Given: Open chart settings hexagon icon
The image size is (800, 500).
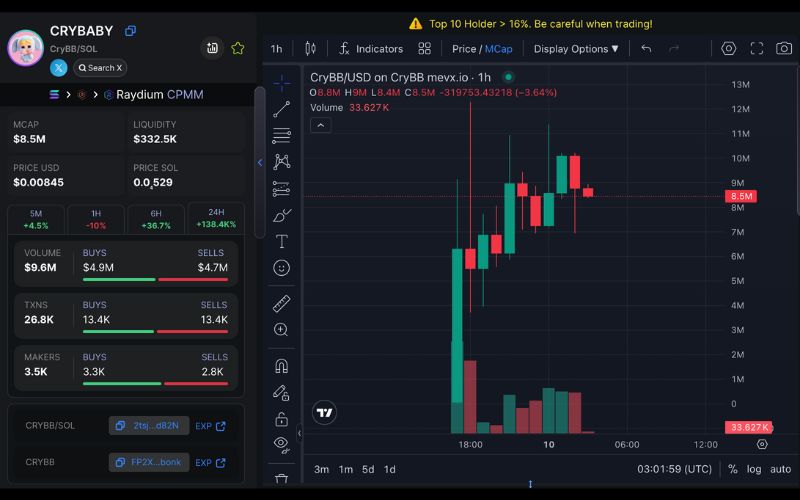Looking at the screenshot, I should [729, 48].
